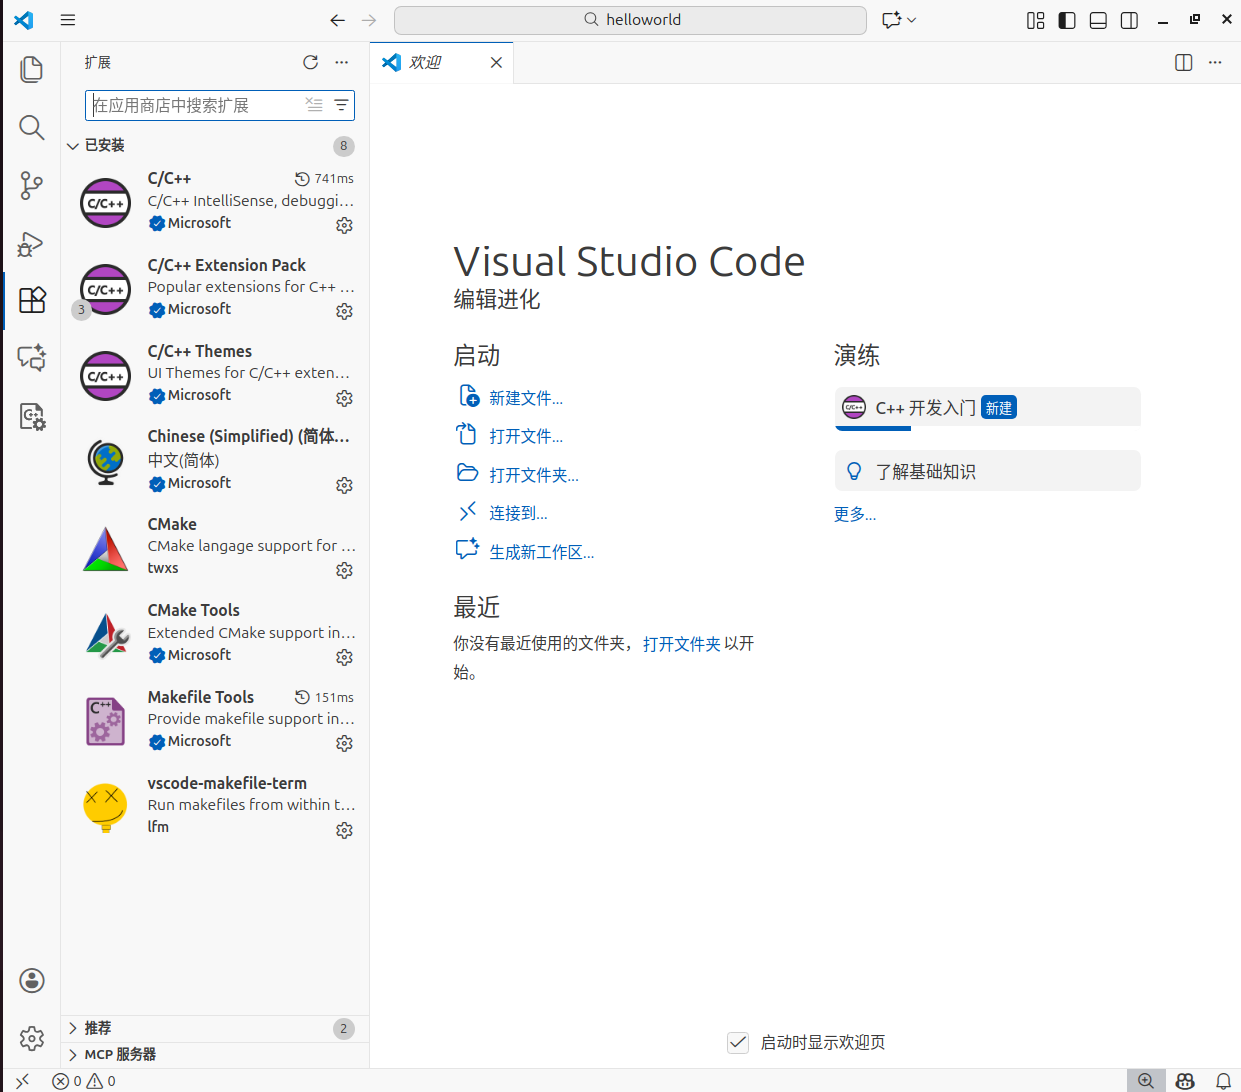Open the Search view in activity bar
The image size is (1241, 1092).
click(x=32, y=127)
